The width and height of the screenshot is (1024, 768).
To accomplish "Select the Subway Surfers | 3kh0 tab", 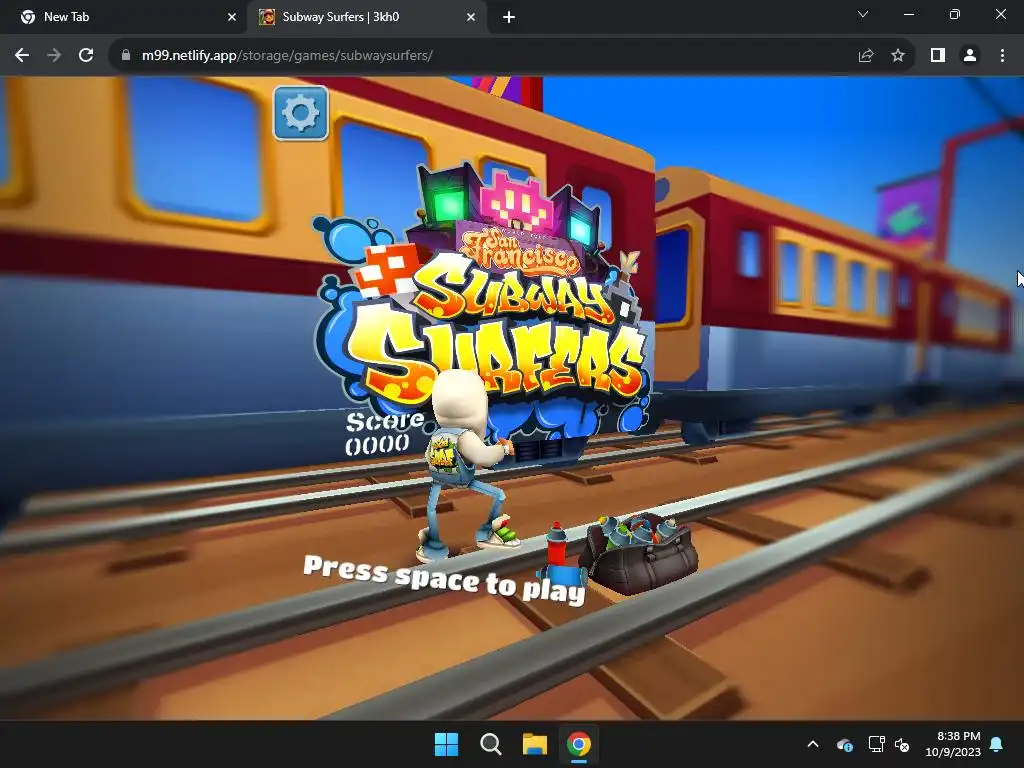I will (x=367, y=17).
